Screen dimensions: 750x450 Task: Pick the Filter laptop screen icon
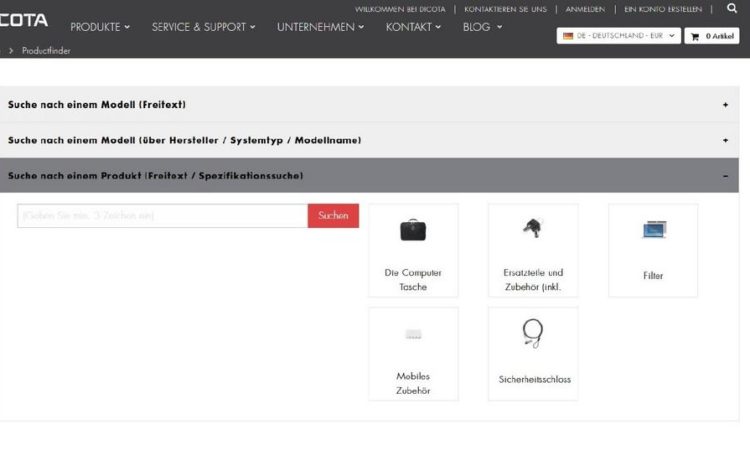click(653, 230)
